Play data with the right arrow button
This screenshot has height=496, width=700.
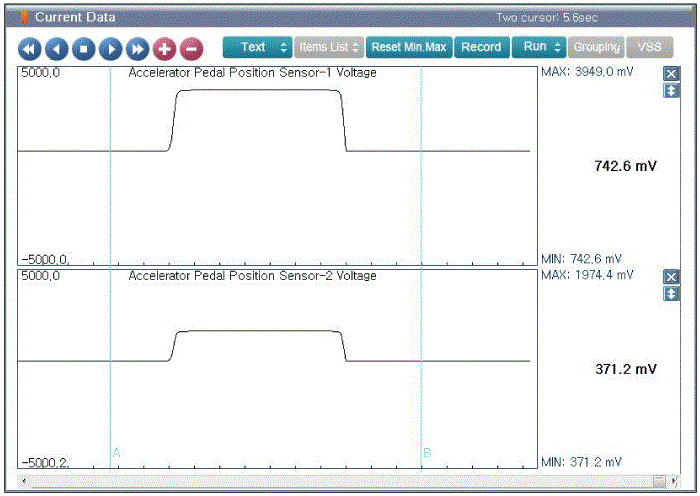[111, 49]
